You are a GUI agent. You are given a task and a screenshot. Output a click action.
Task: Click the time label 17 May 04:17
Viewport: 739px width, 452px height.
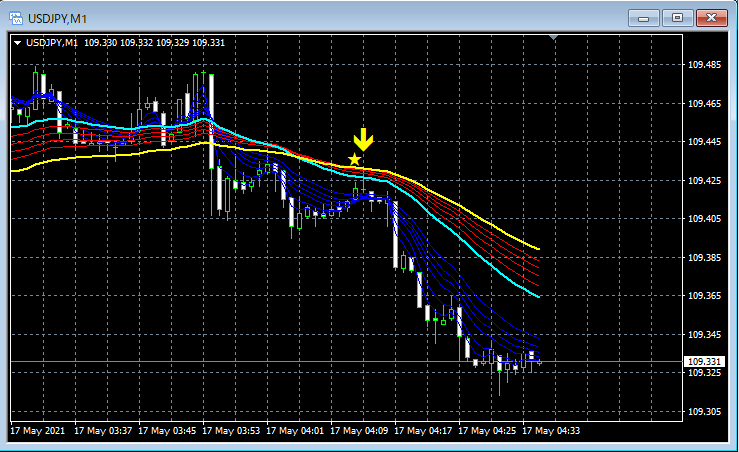click(x=423, y=431)
